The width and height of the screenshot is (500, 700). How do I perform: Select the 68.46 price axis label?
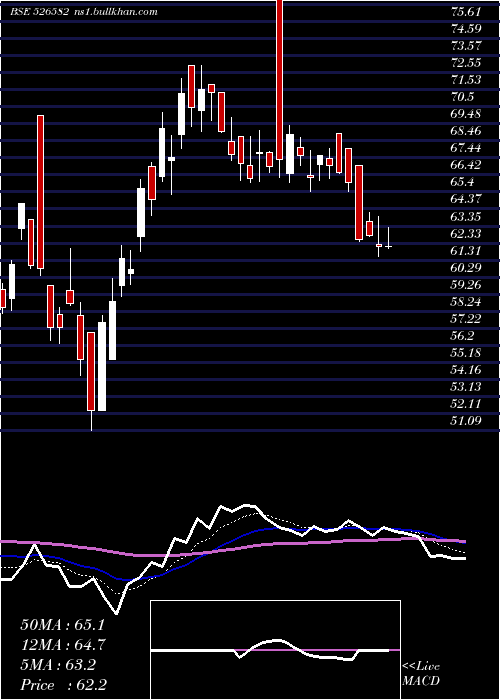466,131
